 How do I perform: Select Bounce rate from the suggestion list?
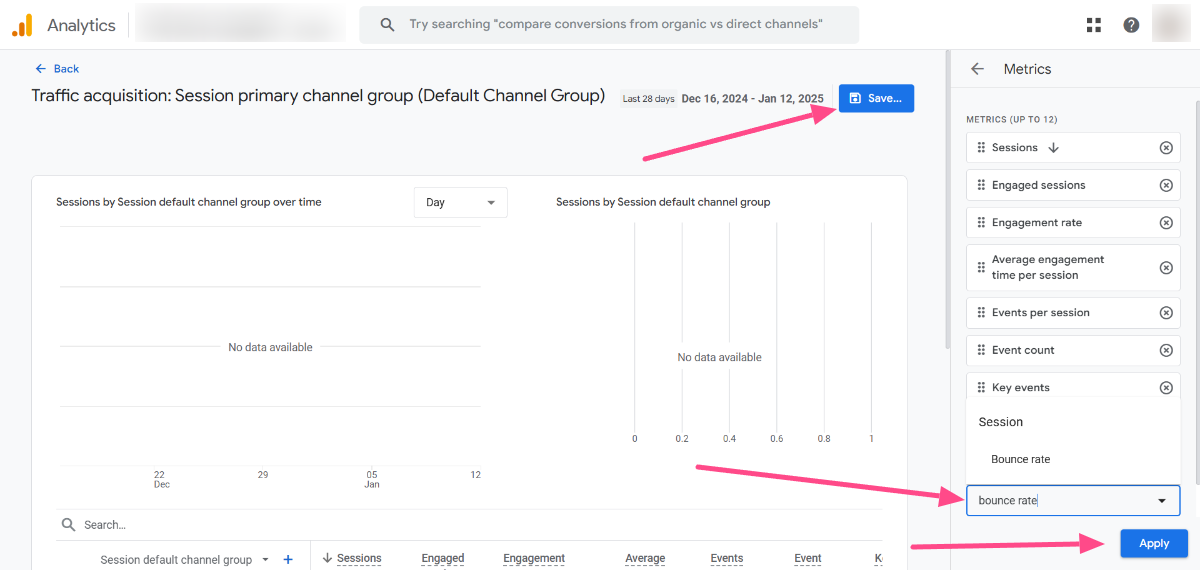tap(1020, 459)
